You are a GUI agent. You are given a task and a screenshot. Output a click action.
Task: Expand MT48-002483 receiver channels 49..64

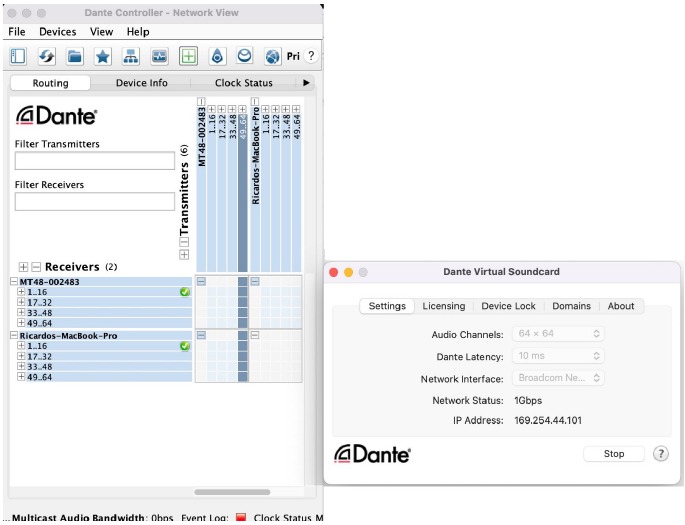click(x=21, y=323)
